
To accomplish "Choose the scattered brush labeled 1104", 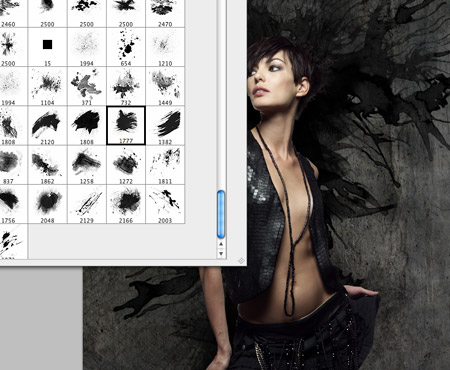I will (48, 86).
